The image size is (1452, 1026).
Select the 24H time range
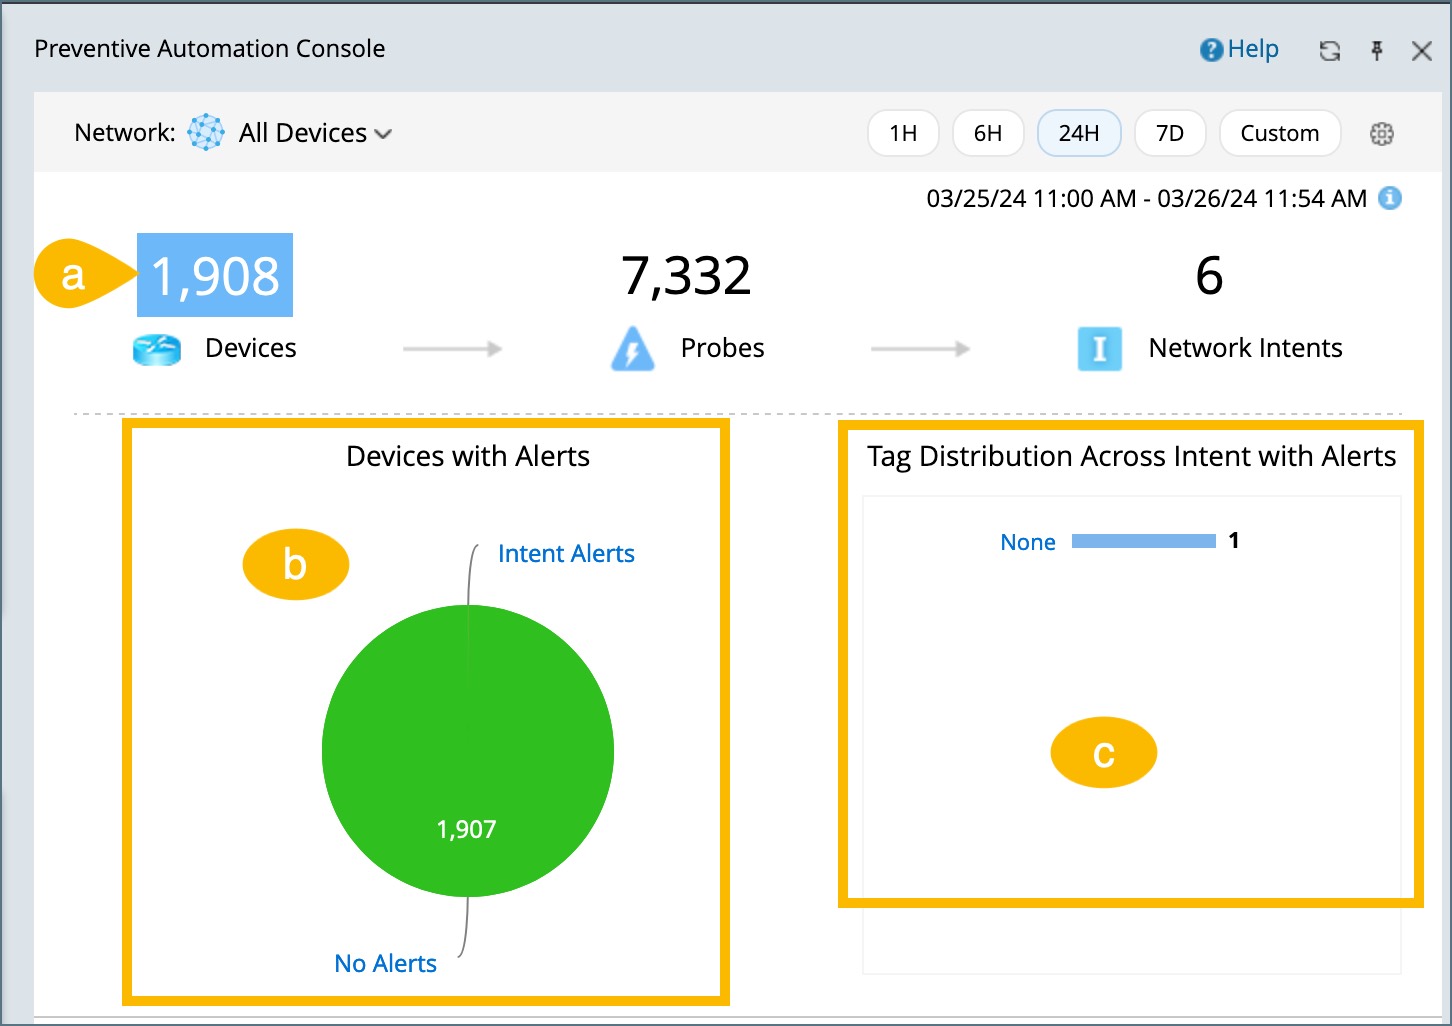pyautogui.click(x=1079, y=133)
